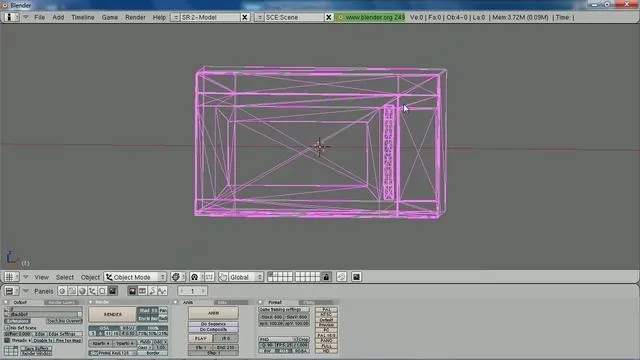This screenshot has width=640, height=360.
Task: Toggle the No Set Scene checkbox
Action: tap(7, 328)
